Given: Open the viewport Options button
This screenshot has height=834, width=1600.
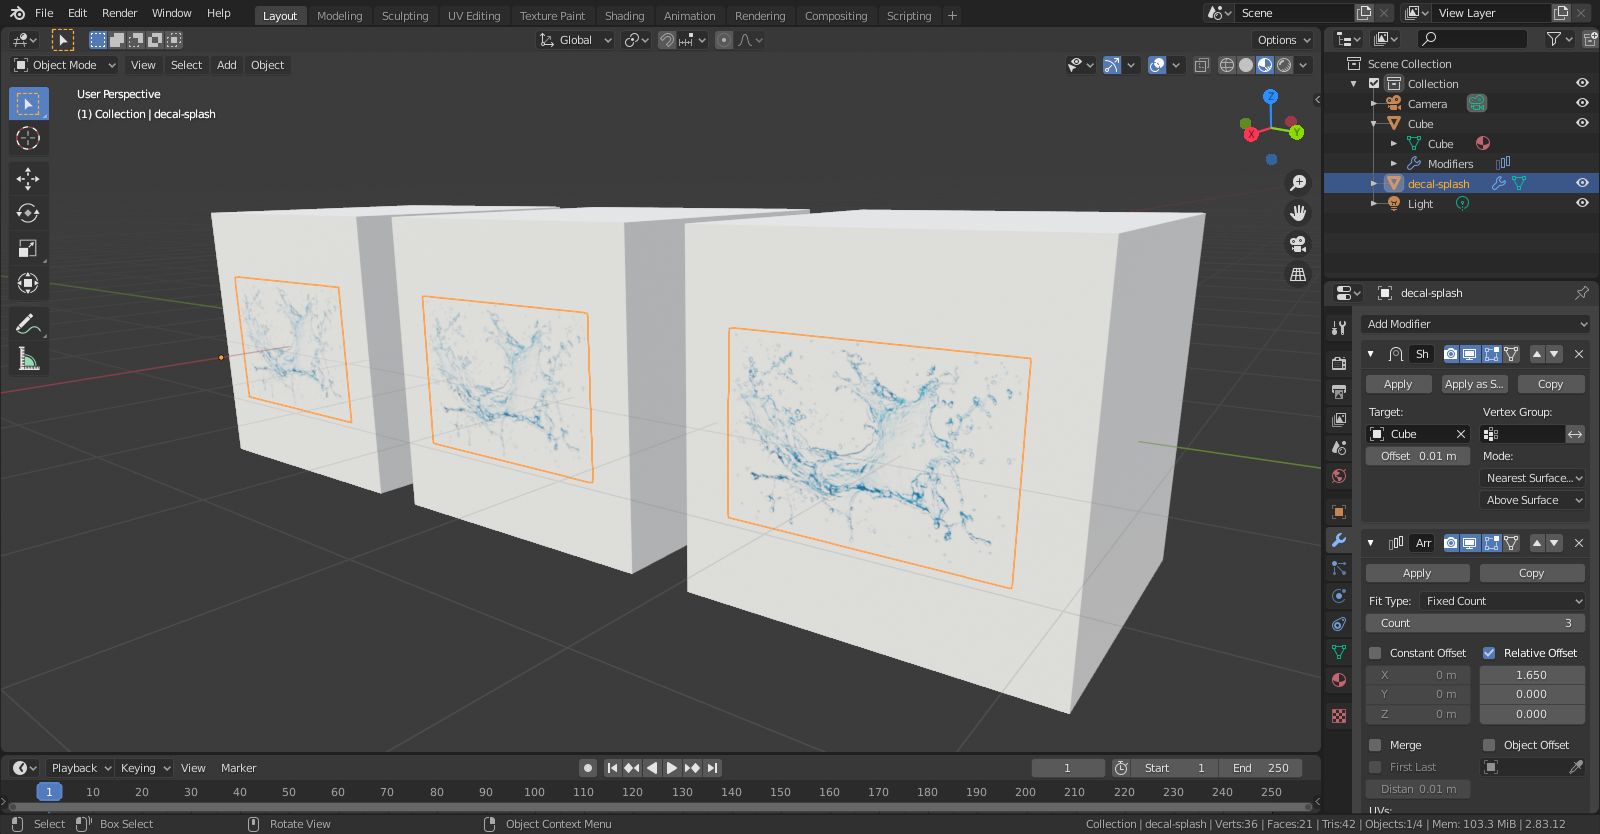Looking at the screenshot, I should (1283, 40).
